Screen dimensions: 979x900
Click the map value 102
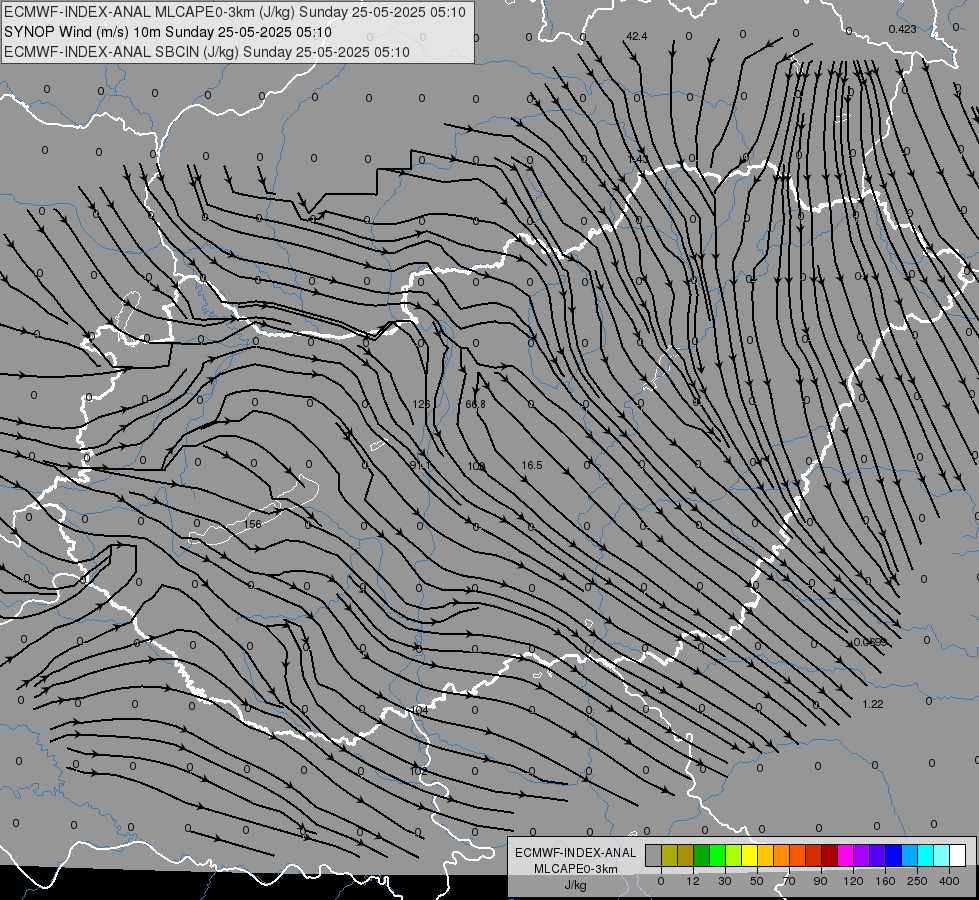coord(418,771)
